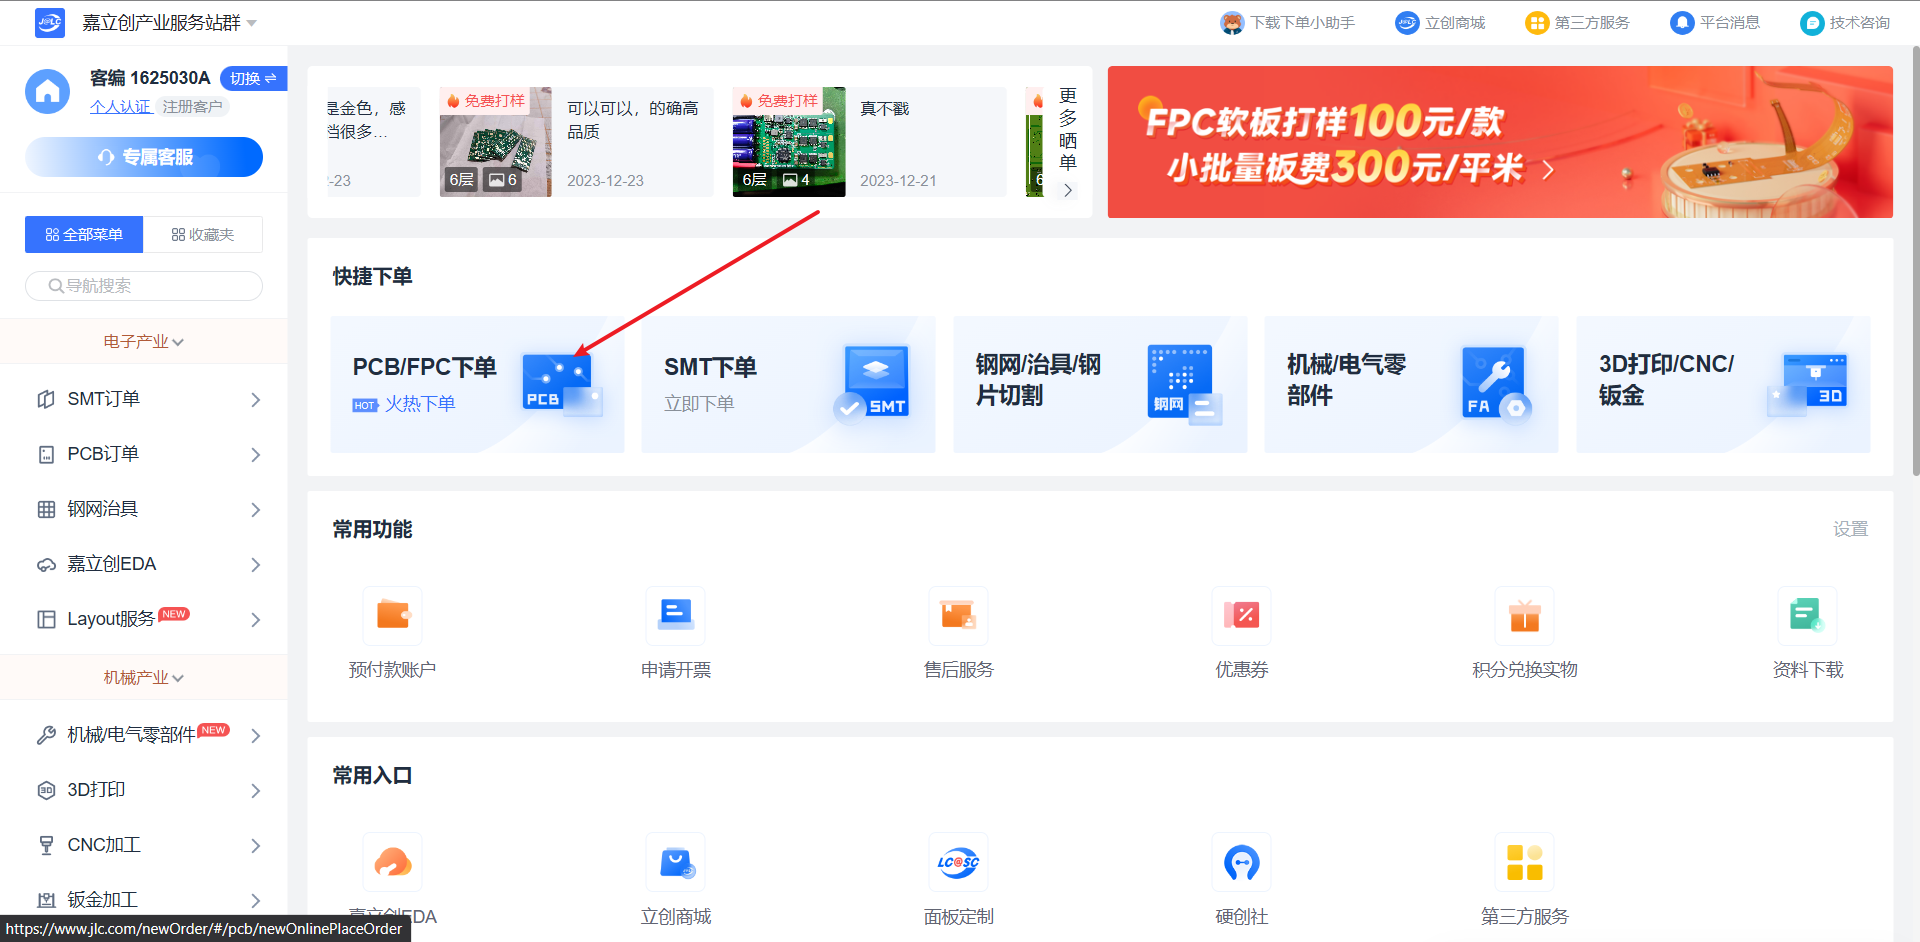Click the page vertical scrollbar
The width and height of the screenshot is (1920, 942).
coord(1914,260)
